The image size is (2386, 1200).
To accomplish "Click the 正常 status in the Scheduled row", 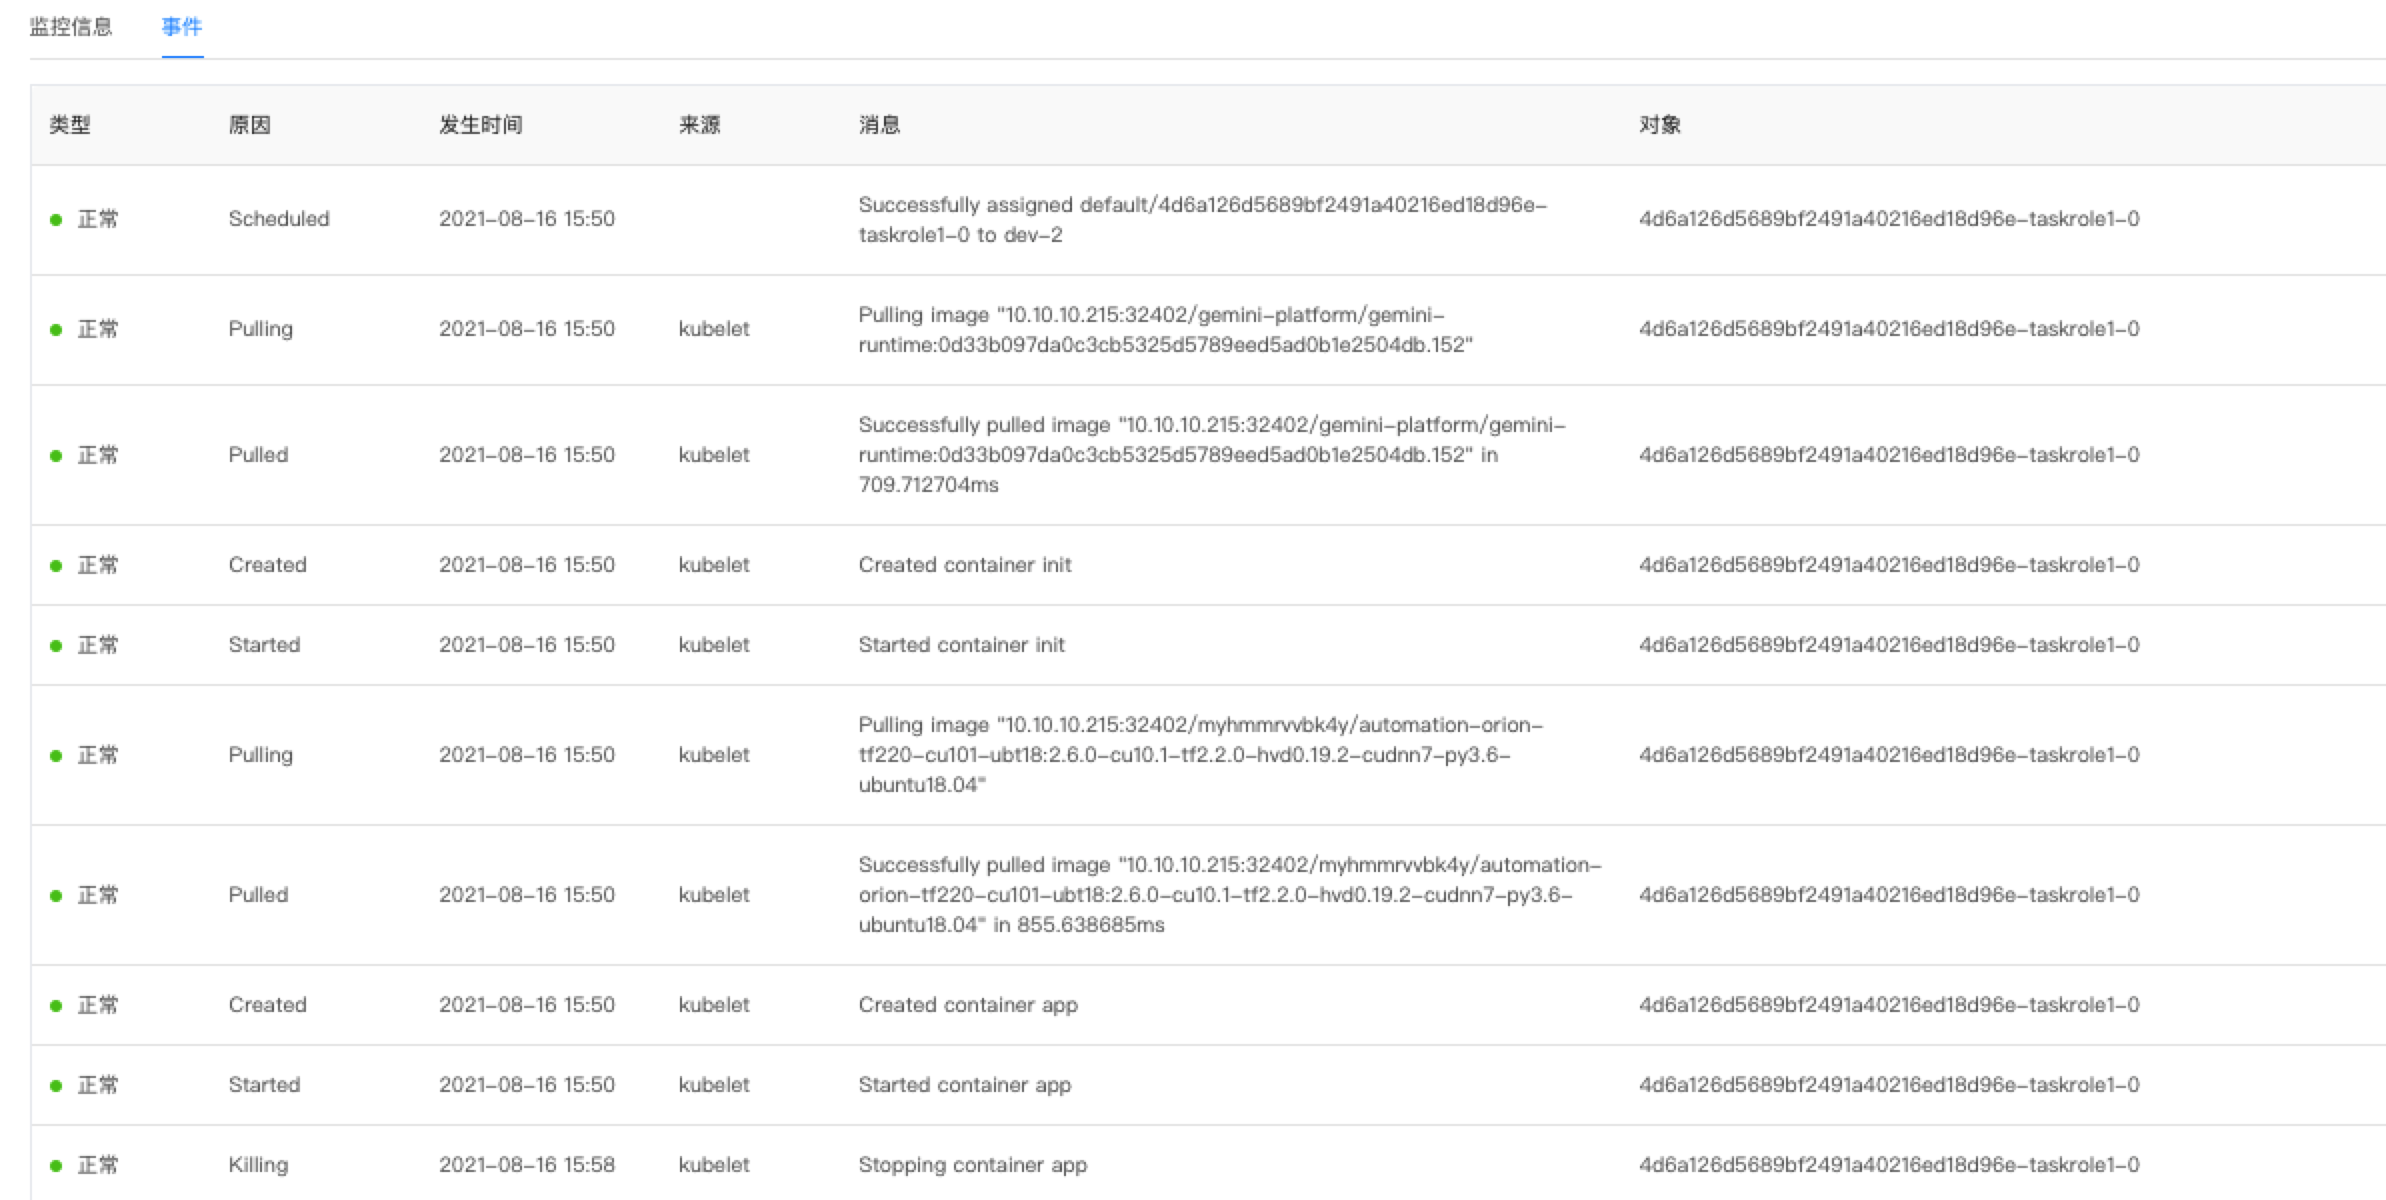I will point(97,219).
